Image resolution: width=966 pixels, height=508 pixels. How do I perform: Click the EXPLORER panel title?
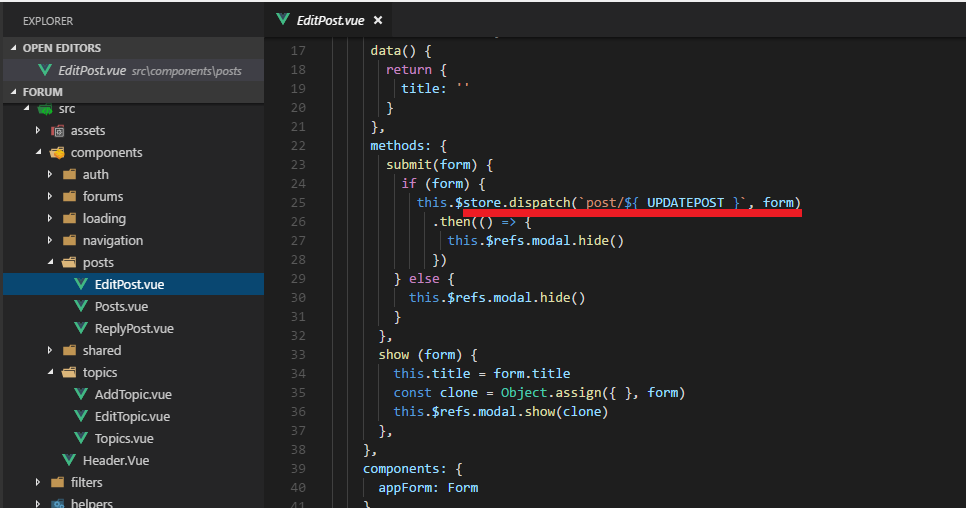pos(48,21)
